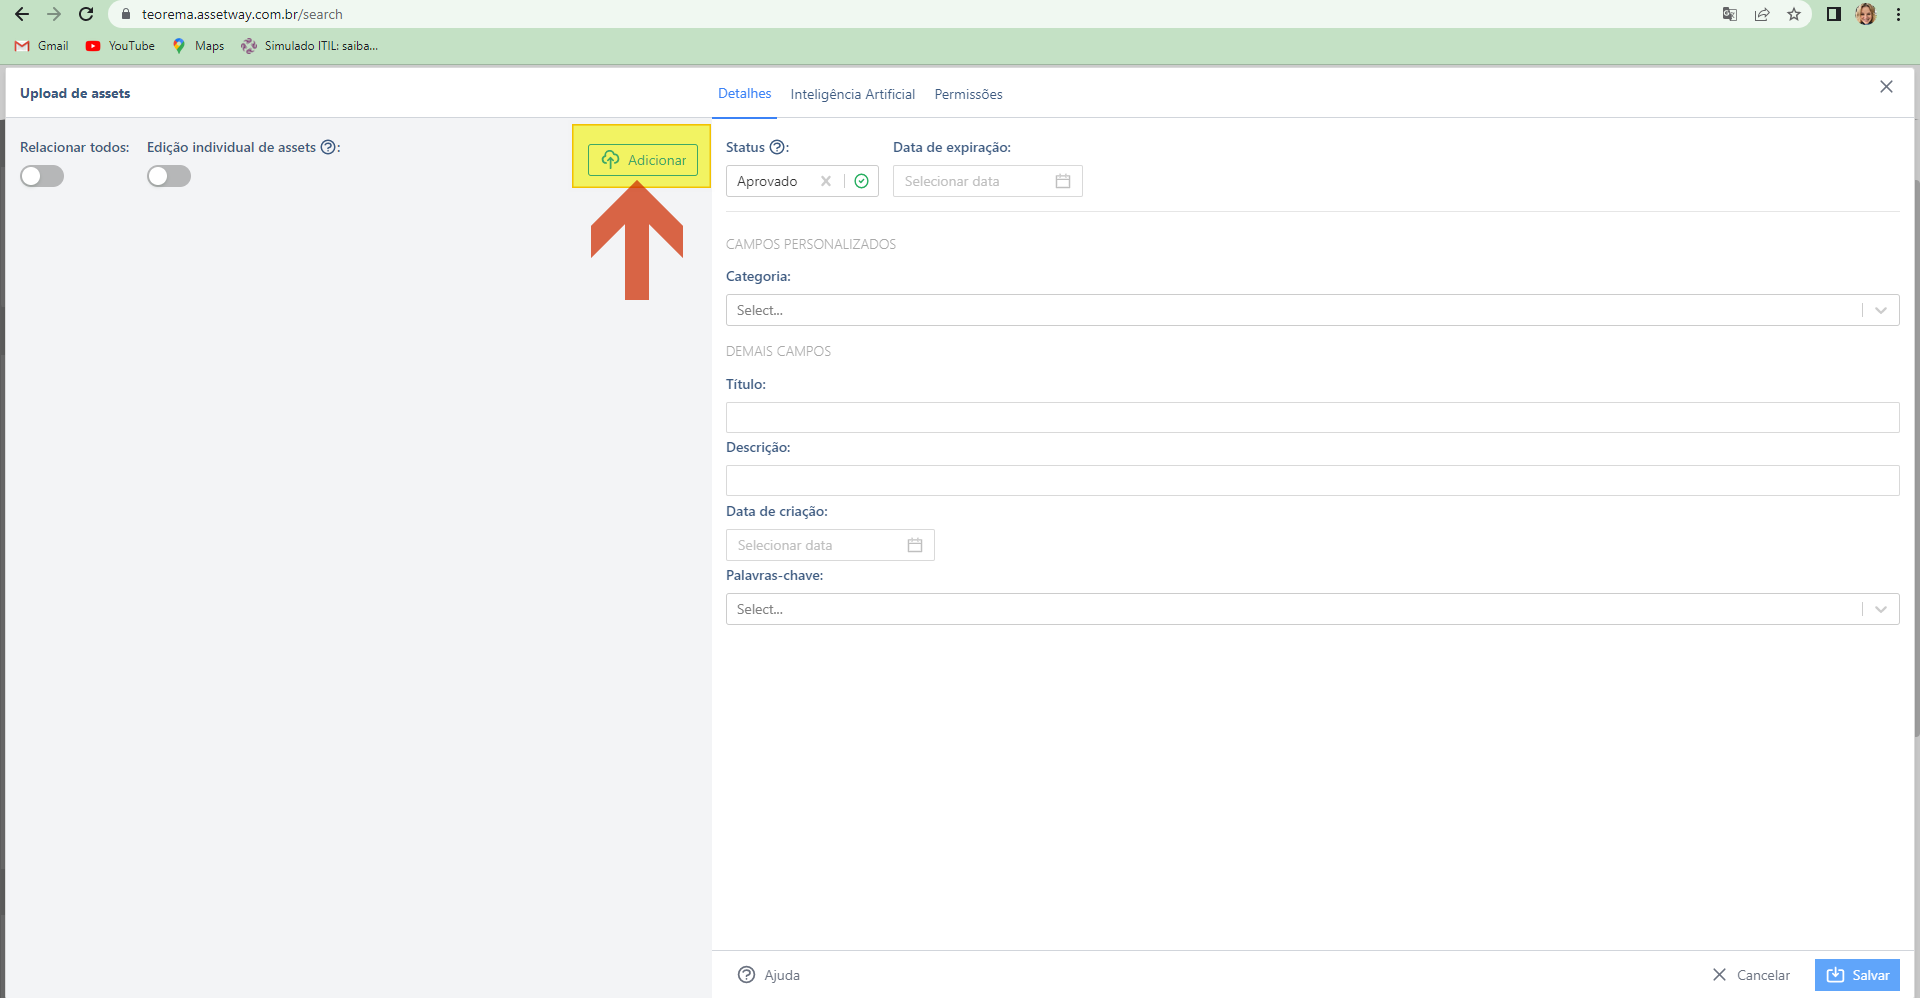Open the Status dropdown showing Aprovado

point(802,181)
